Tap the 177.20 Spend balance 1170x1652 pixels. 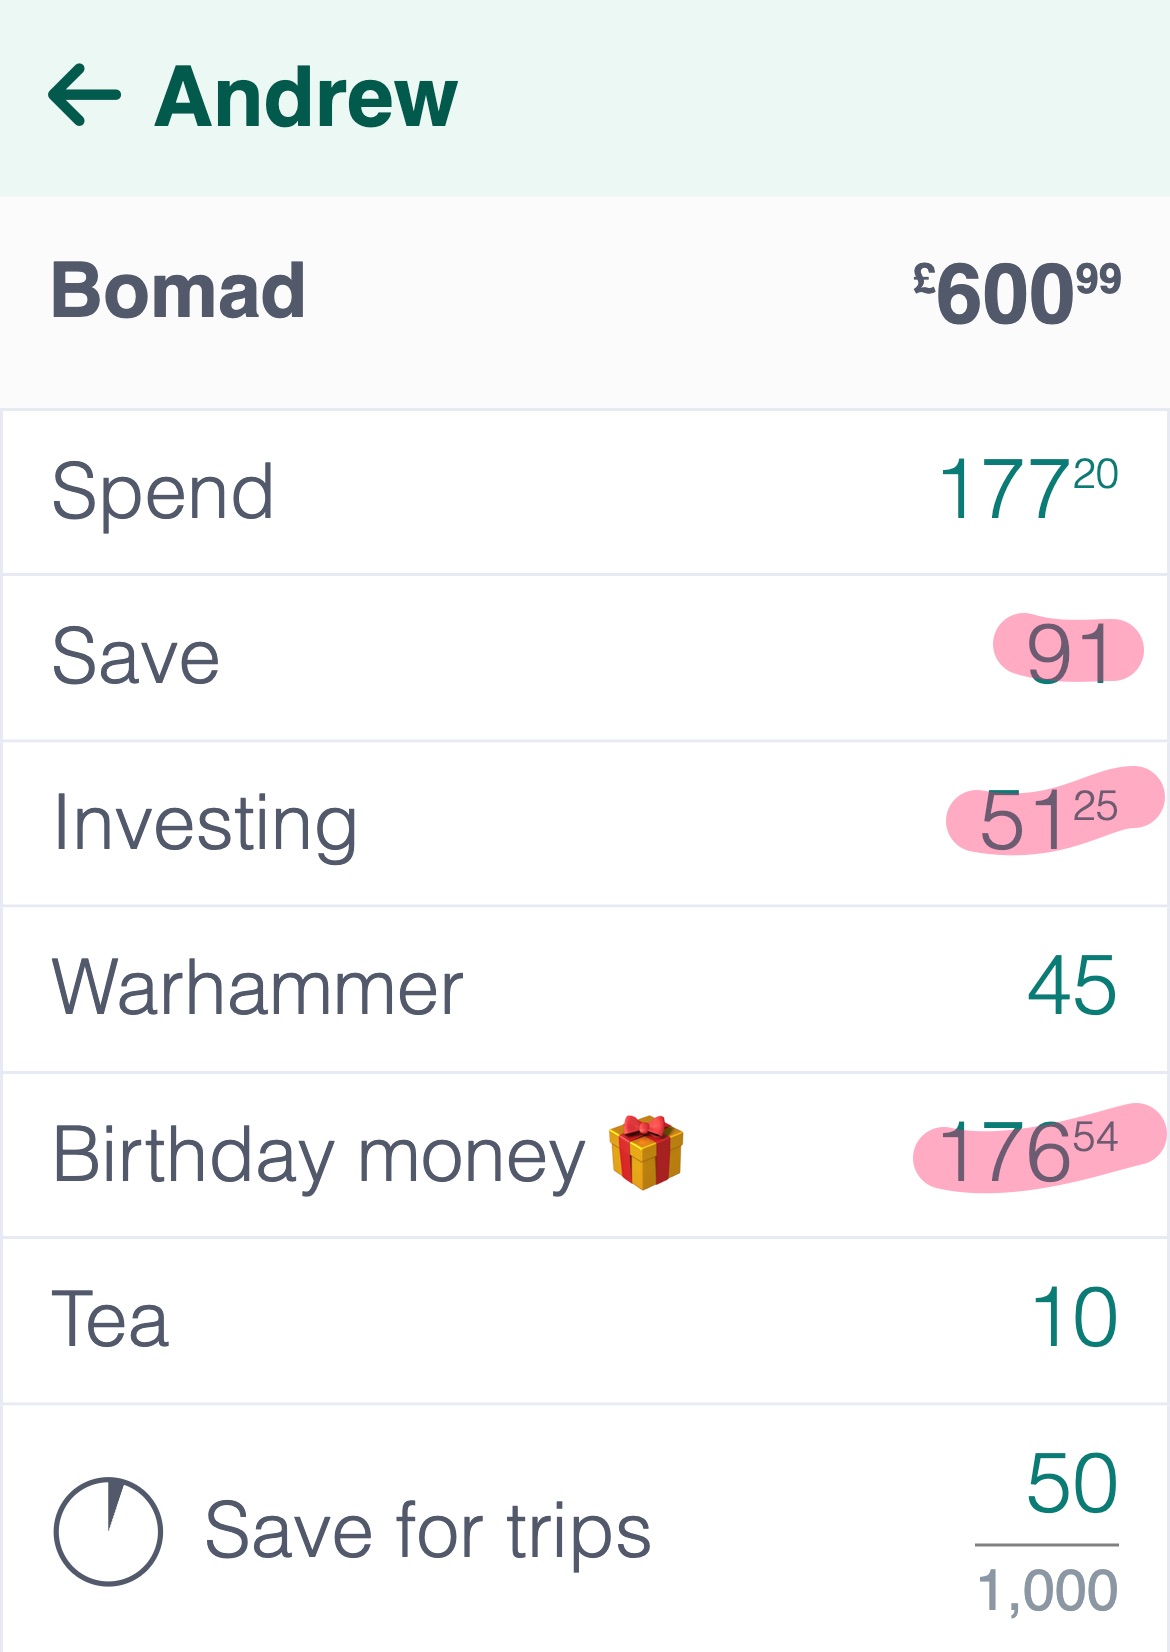pos(1029,489)
